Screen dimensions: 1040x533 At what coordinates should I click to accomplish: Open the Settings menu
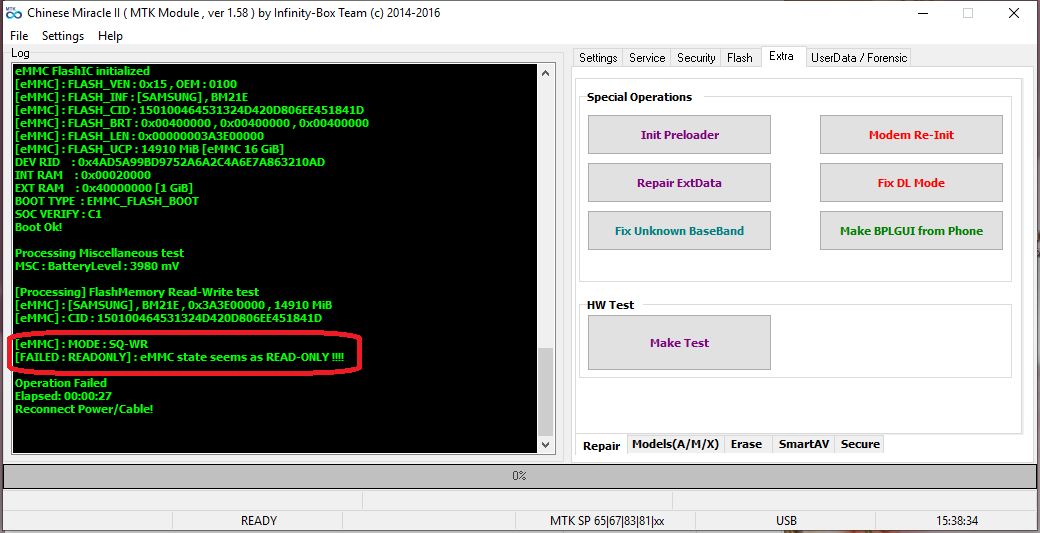pos(63,36)
